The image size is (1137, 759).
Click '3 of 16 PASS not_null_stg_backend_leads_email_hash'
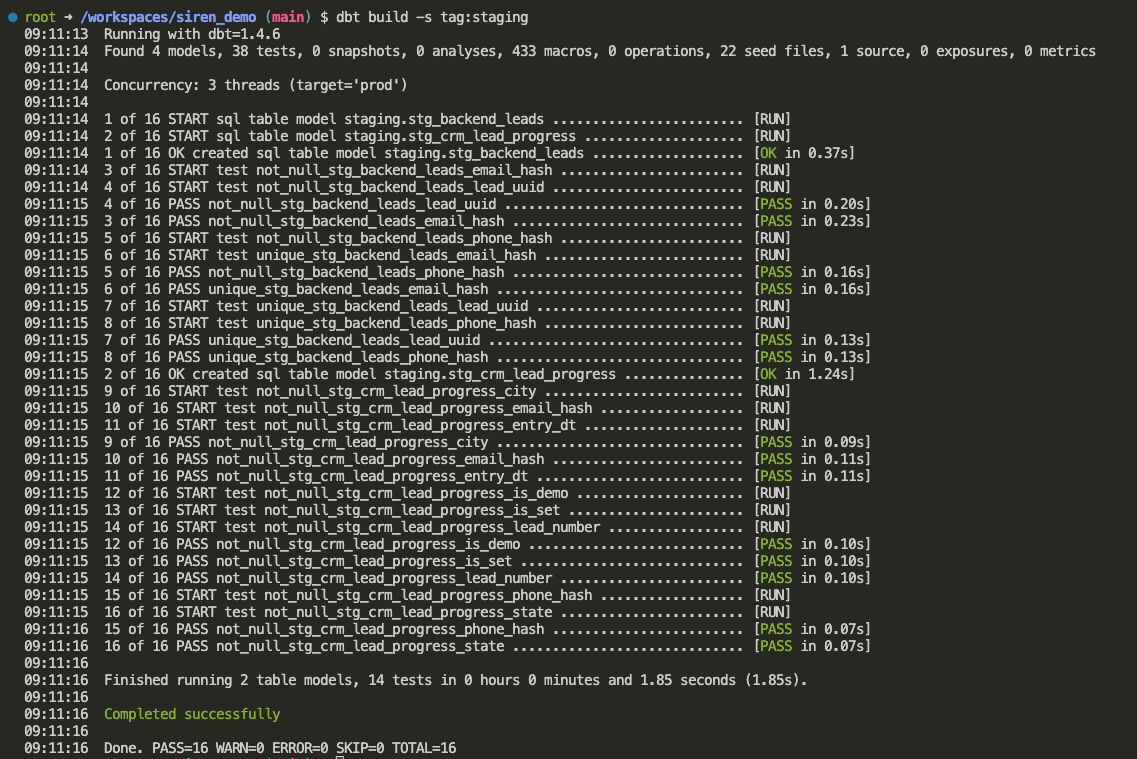pos(304,221)
